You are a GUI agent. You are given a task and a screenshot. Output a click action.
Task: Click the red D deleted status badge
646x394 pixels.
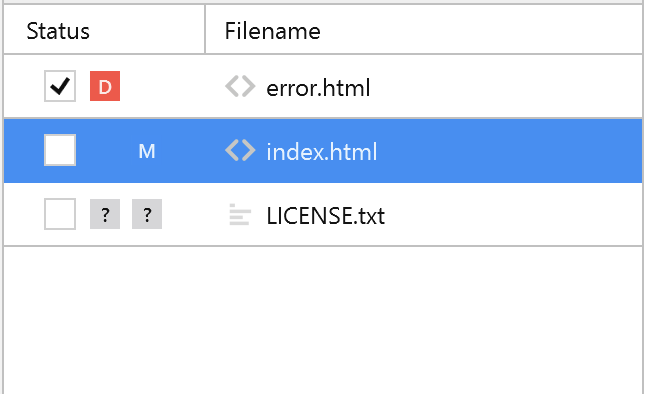[x=105, y=86]
